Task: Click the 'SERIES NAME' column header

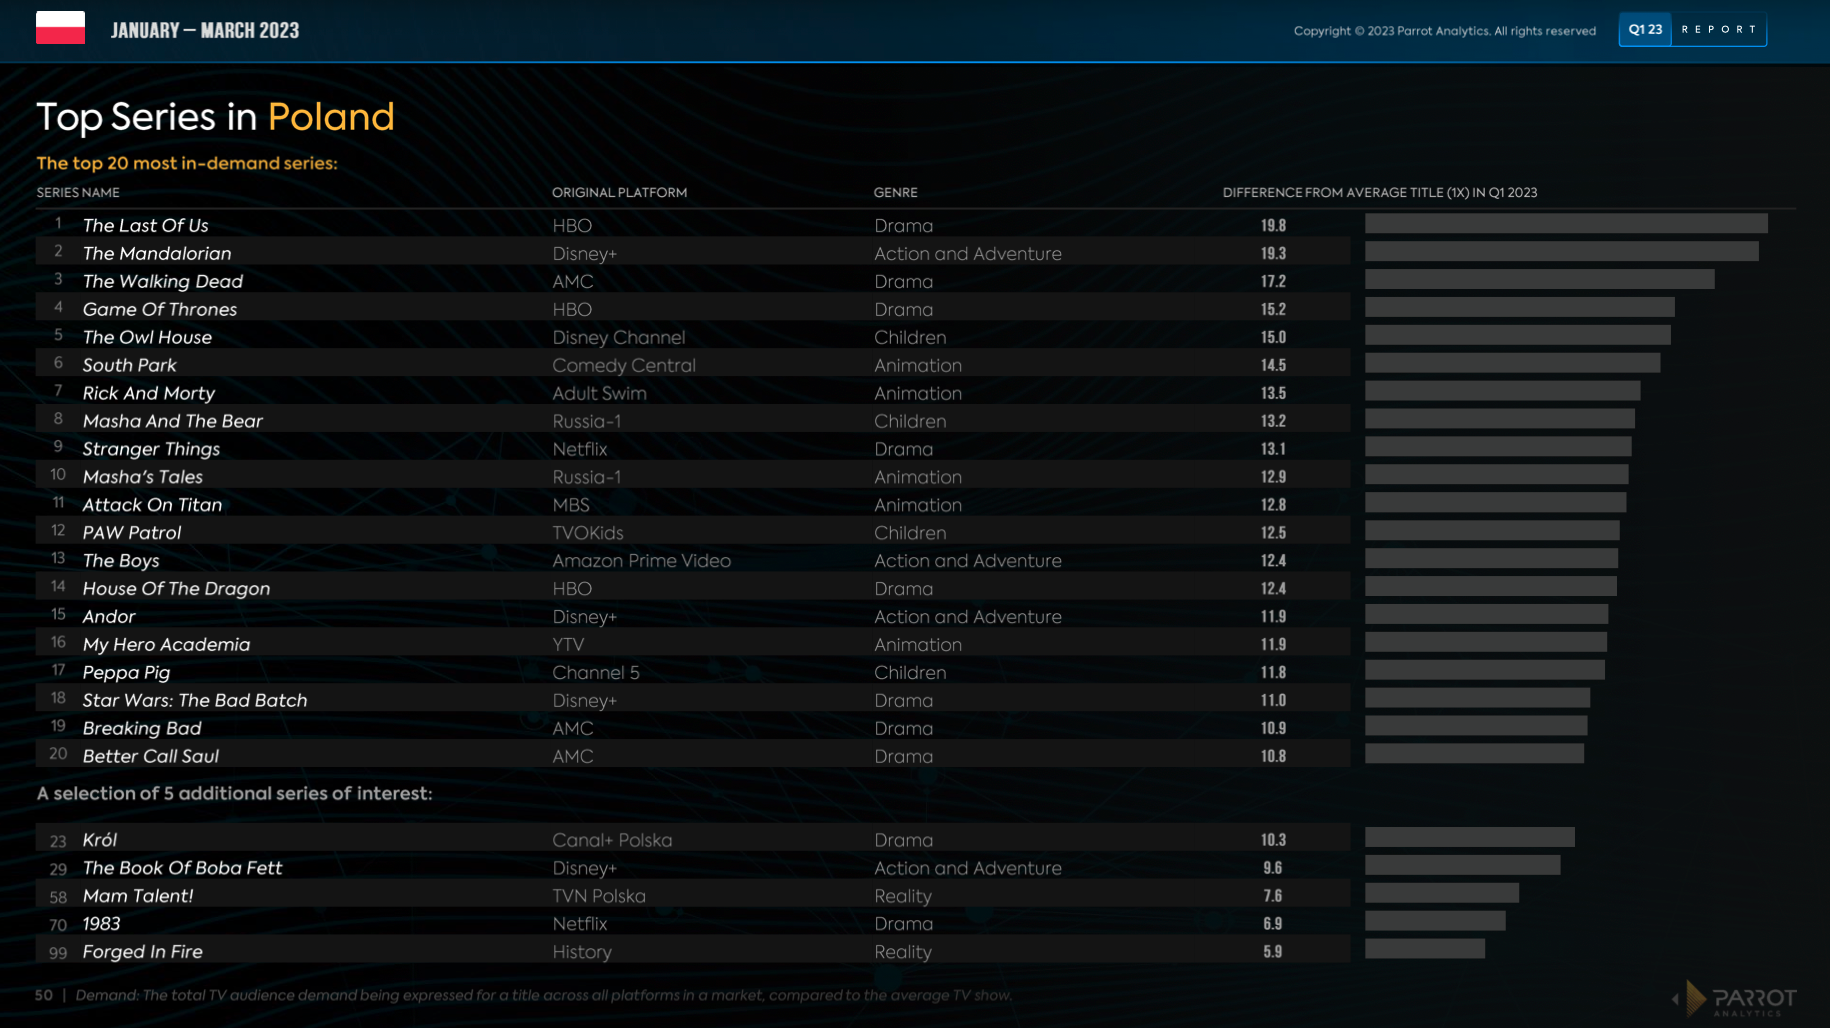Action: click(78, 192)
